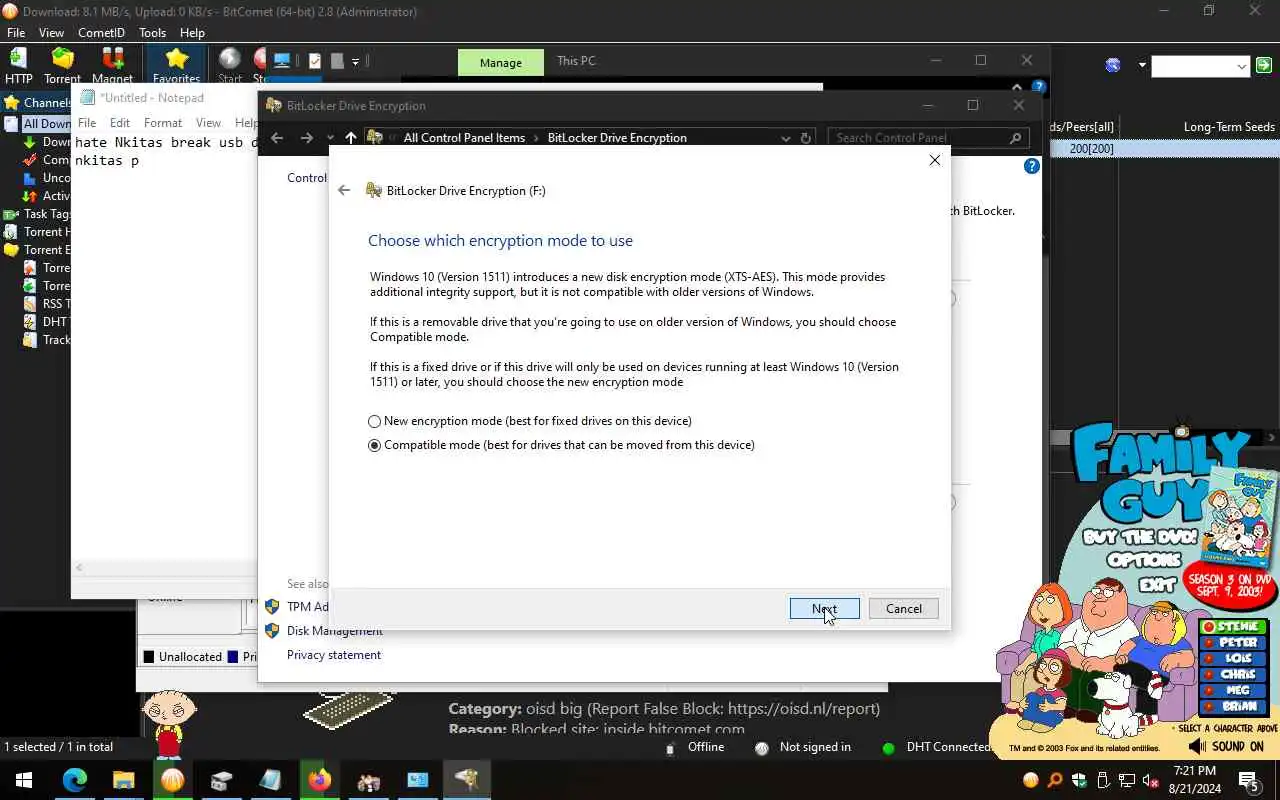
Task: Click the Unallocated black legend swatch
Action: click(149, 657)
